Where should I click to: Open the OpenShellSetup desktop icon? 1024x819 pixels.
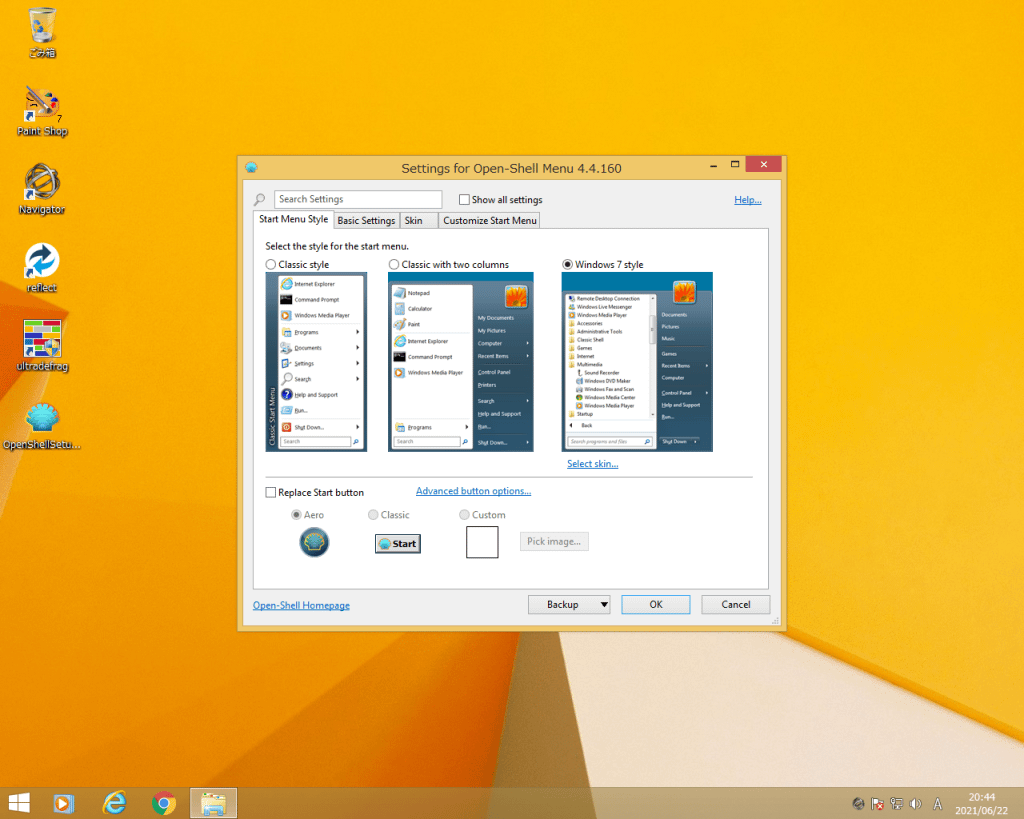point(42,426)
